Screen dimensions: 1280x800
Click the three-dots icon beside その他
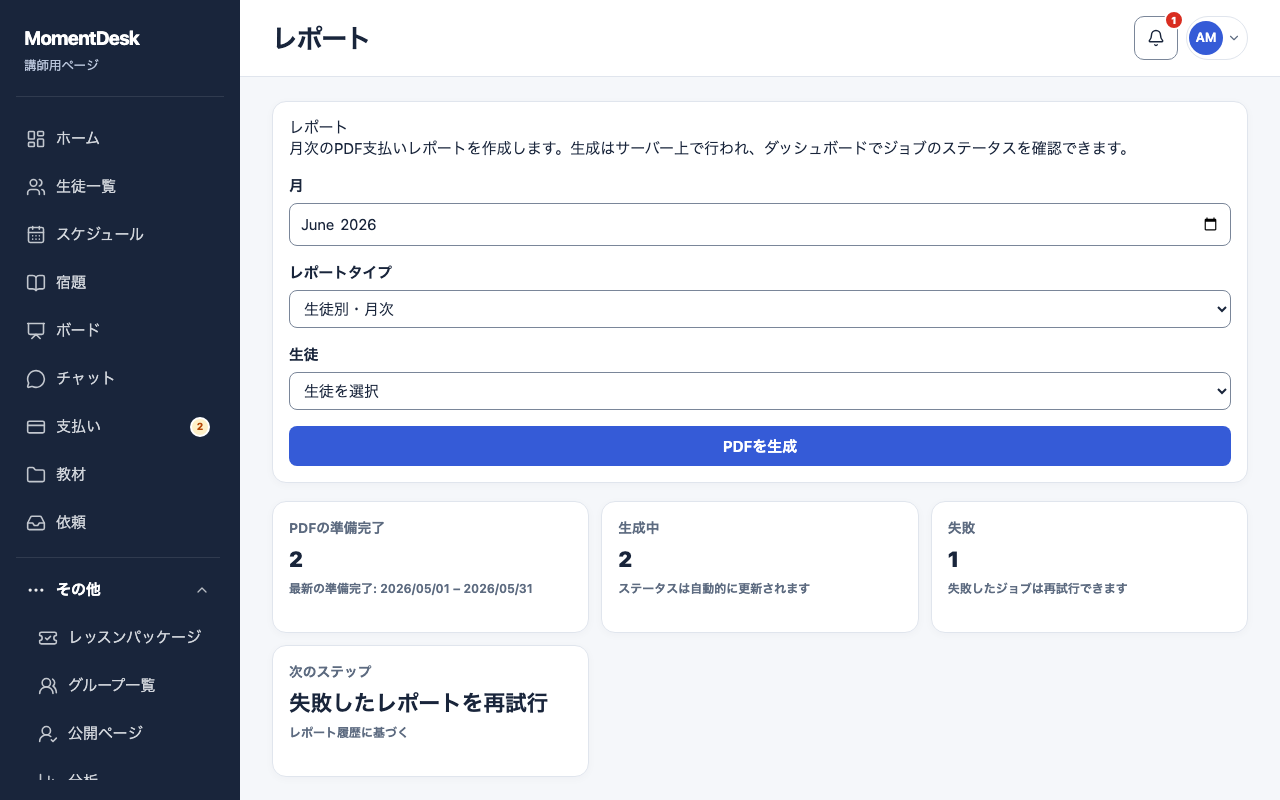(36, 590)
